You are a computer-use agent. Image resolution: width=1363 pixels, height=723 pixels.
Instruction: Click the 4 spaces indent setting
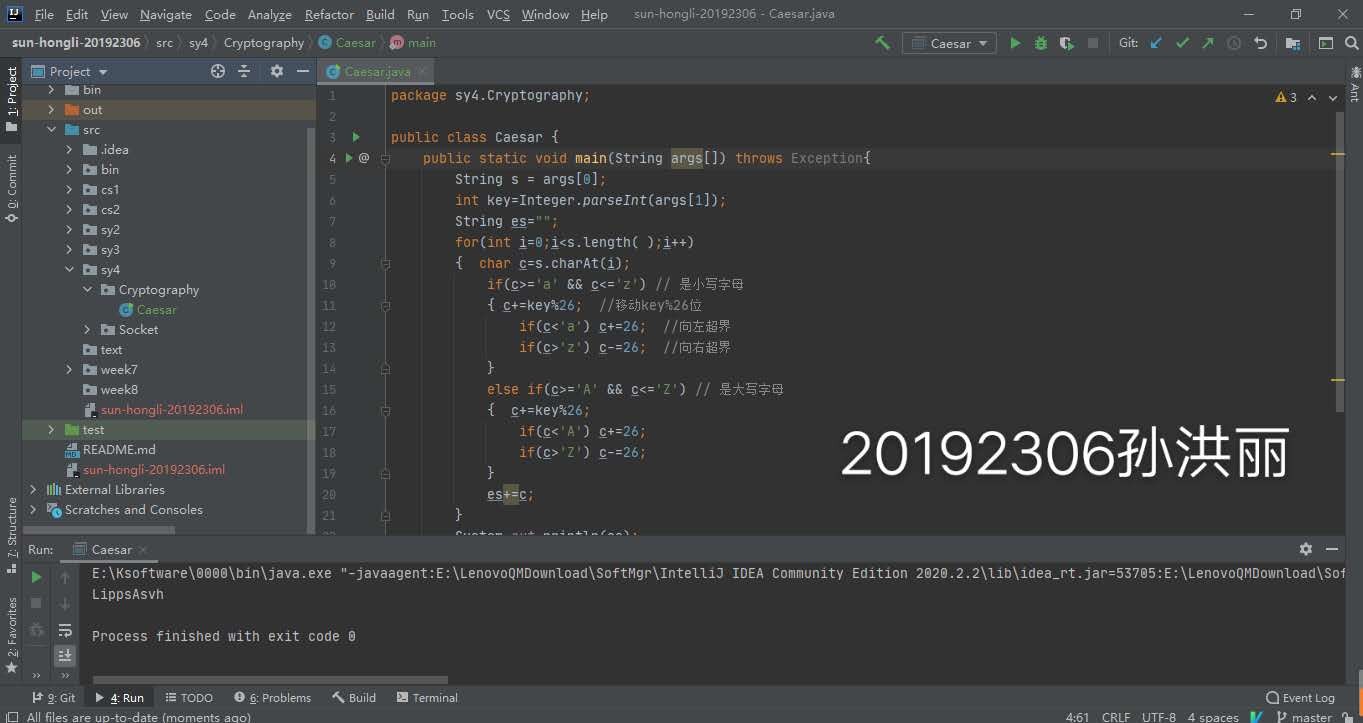pyautogui.click(x=1213, y=717)
